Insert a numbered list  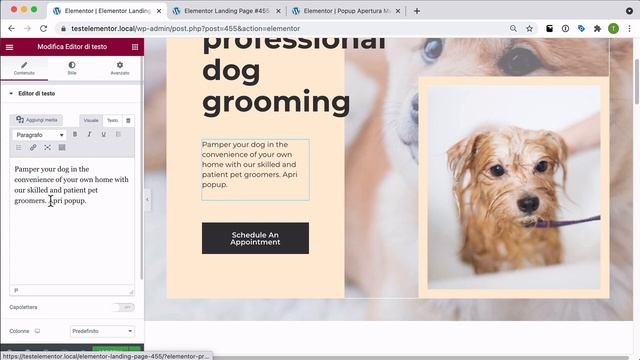tap(19, 147)
